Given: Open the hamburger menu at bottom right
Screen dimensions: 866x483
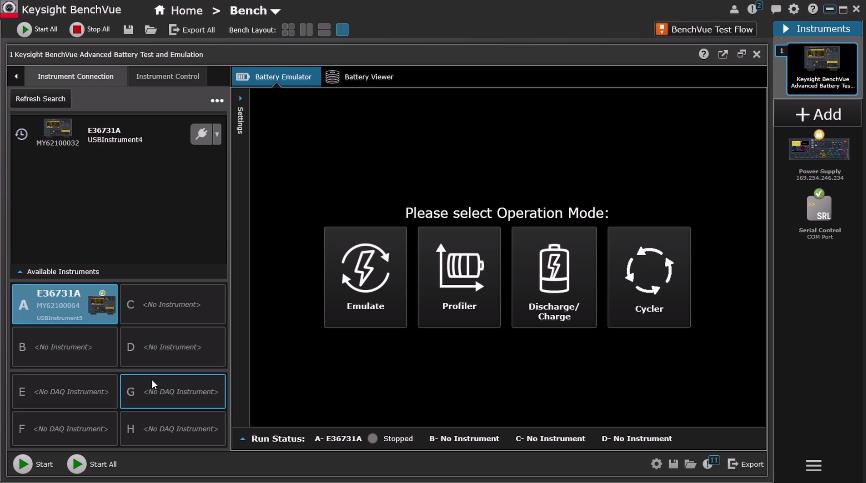Looking at the screenshot, I should click(x=813, y=465).
